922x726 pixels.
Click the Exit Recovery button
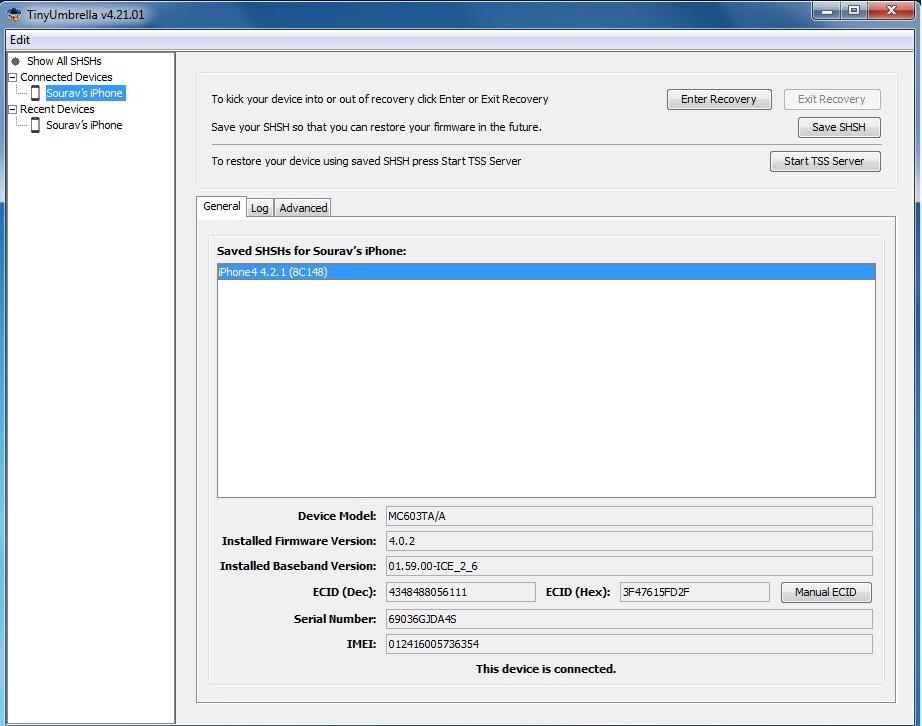(x=831, y=99)
